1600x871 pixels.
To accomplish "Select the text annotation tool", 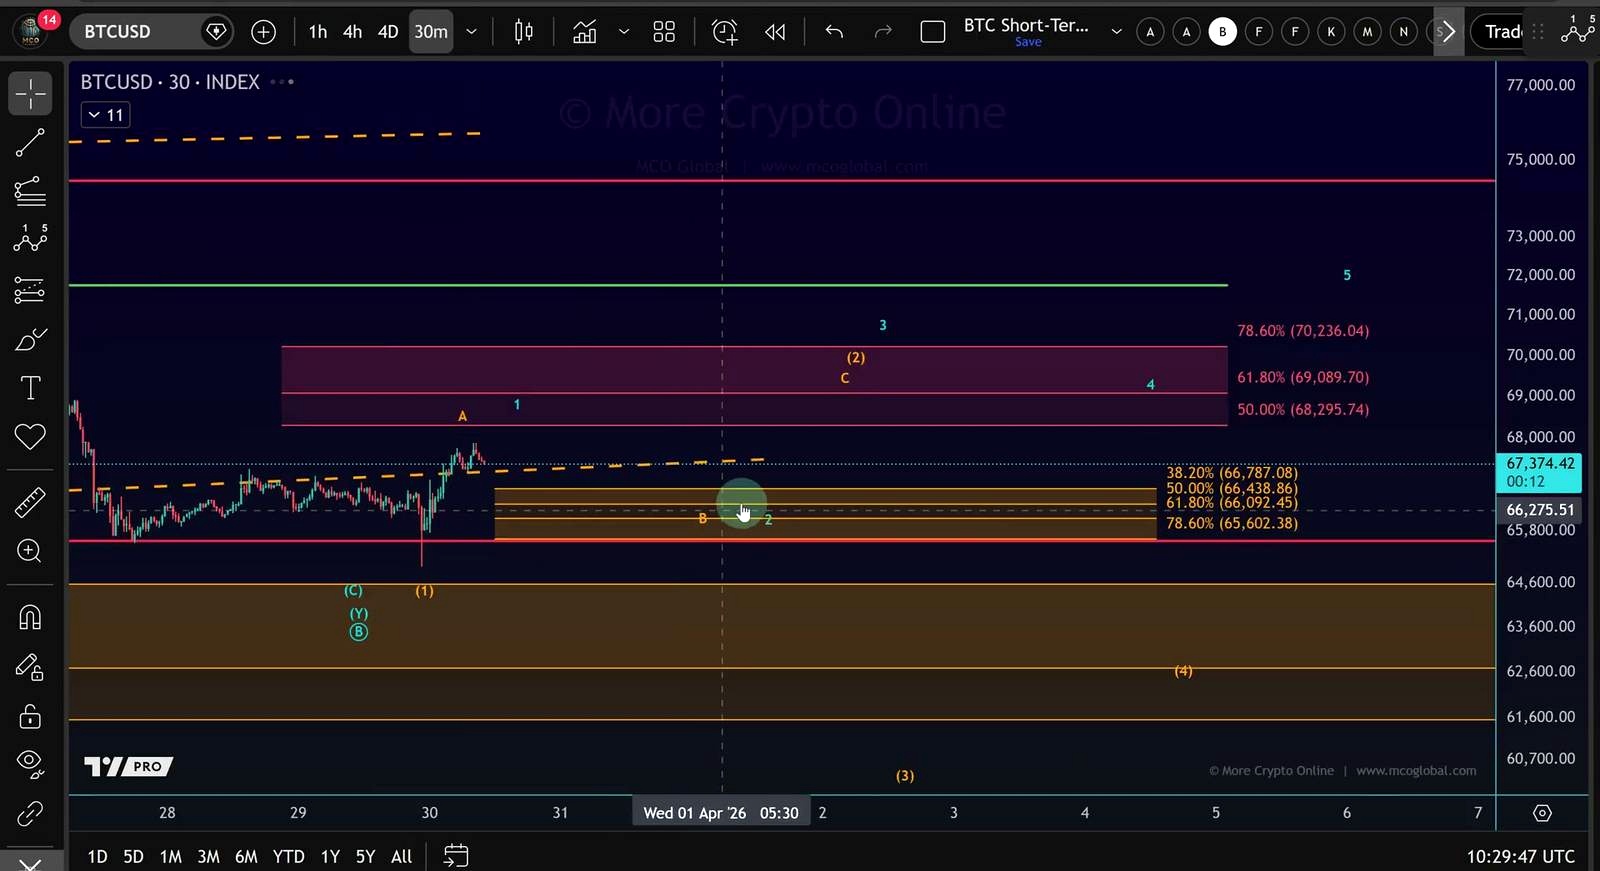I will (x=30, y=388).
